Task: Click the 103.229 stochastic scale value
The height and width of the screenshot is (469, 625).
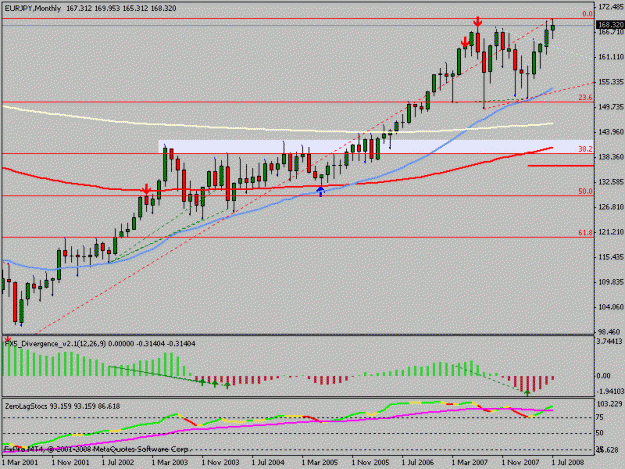Action: point(609,404)
